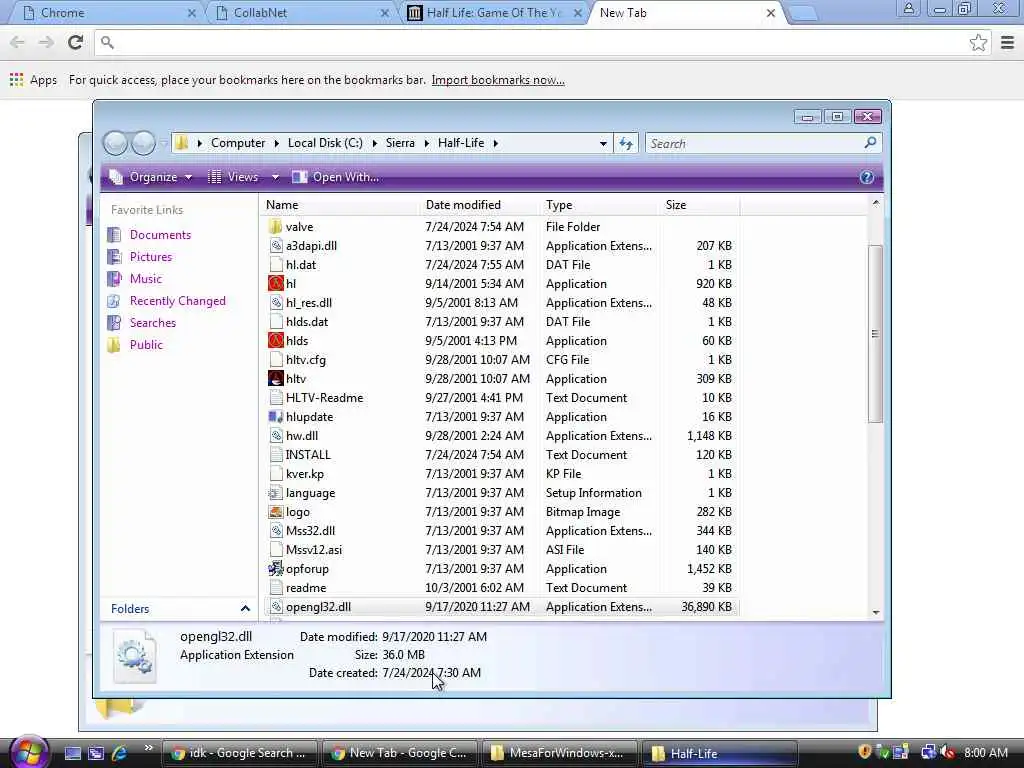The width and height of the screenshot is (1024, 768).
Task: Click the a3dapi.dll file icon
Action: [276, 246]
